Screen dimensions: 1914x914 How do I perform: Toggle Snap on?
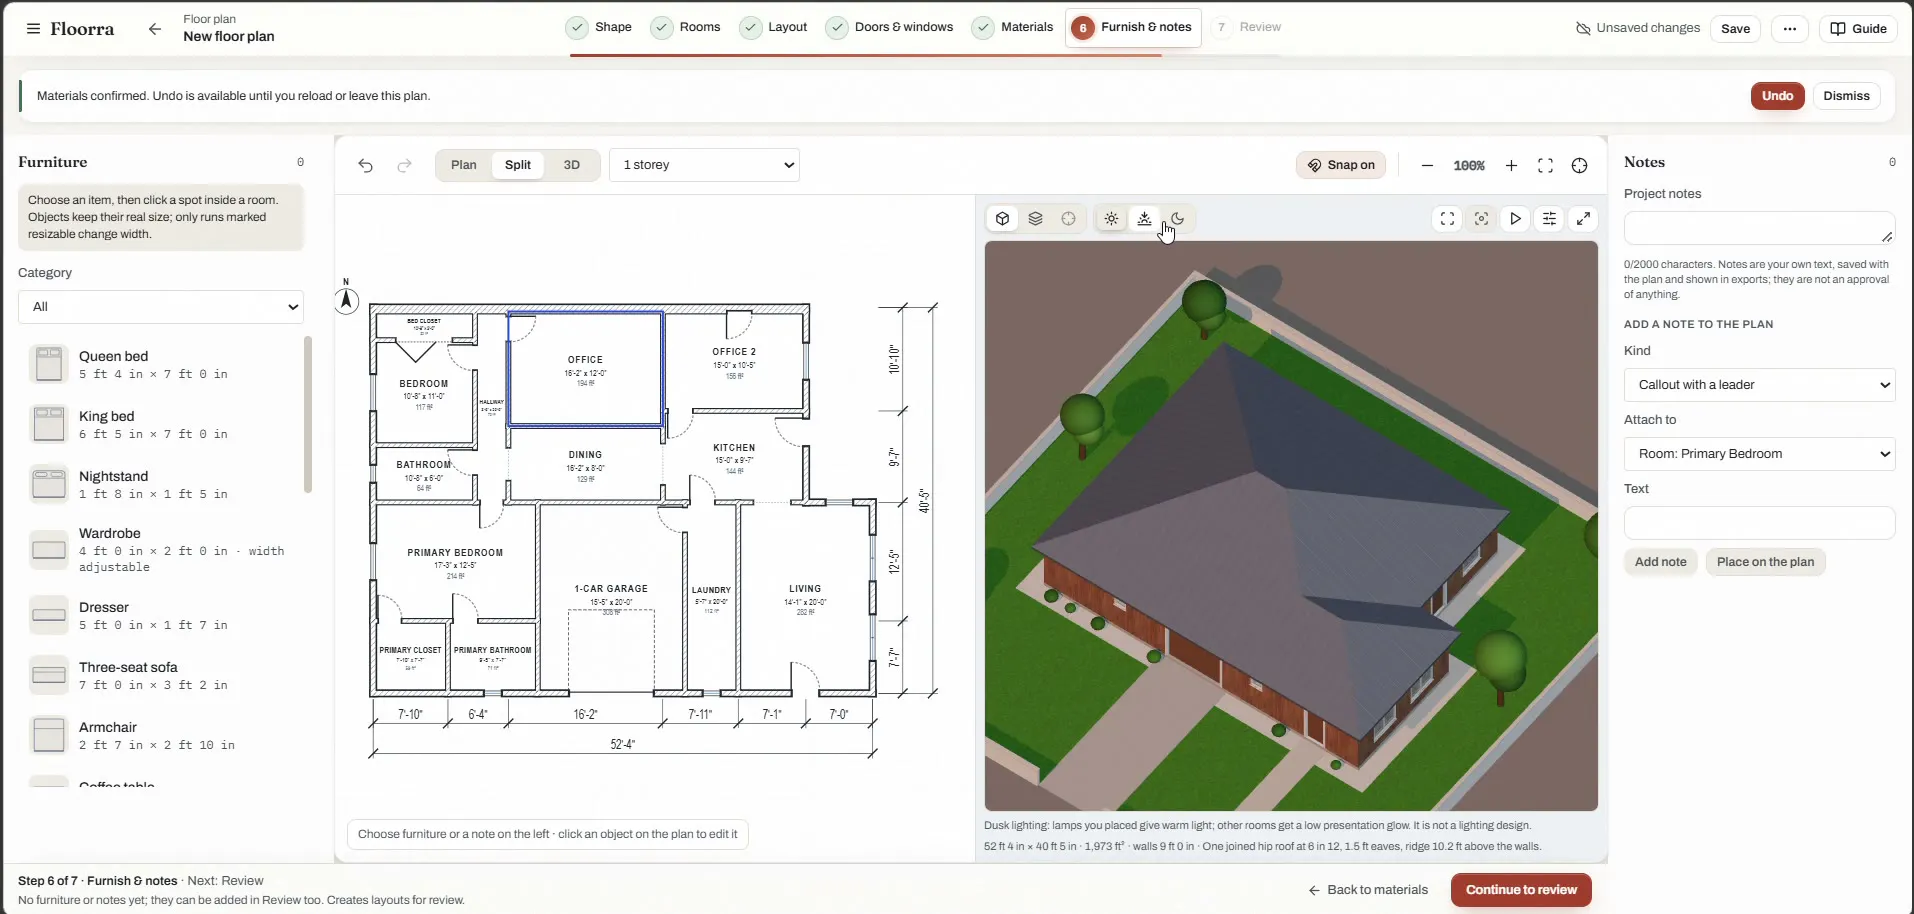[1341, 165]
